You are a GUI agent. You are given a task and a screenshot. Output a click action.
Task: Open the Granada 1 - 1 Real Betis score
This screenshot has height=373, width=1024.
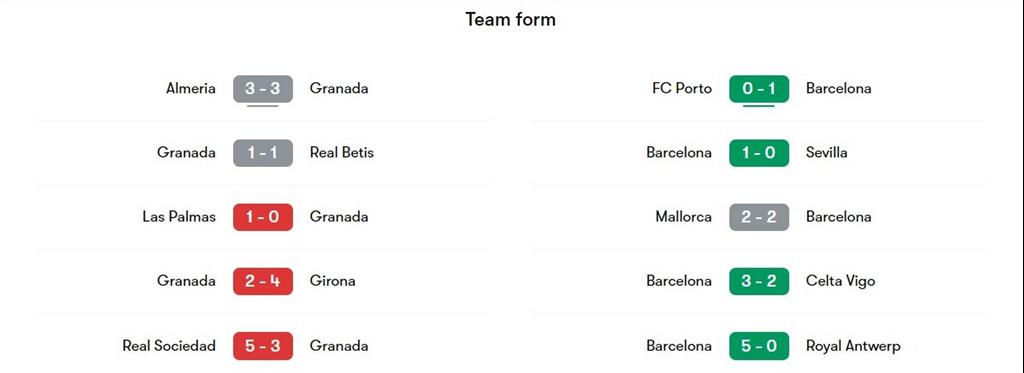263,153
